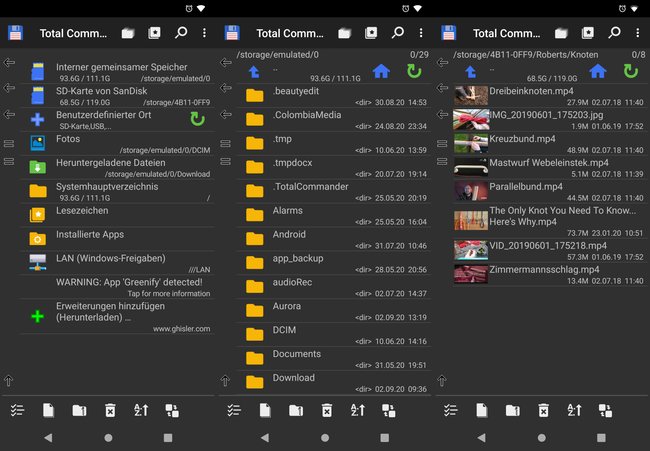The height and width of the screenshot is (451, 650).
Task: Tap Android home button on middle screen
Action: click(325, 437)
